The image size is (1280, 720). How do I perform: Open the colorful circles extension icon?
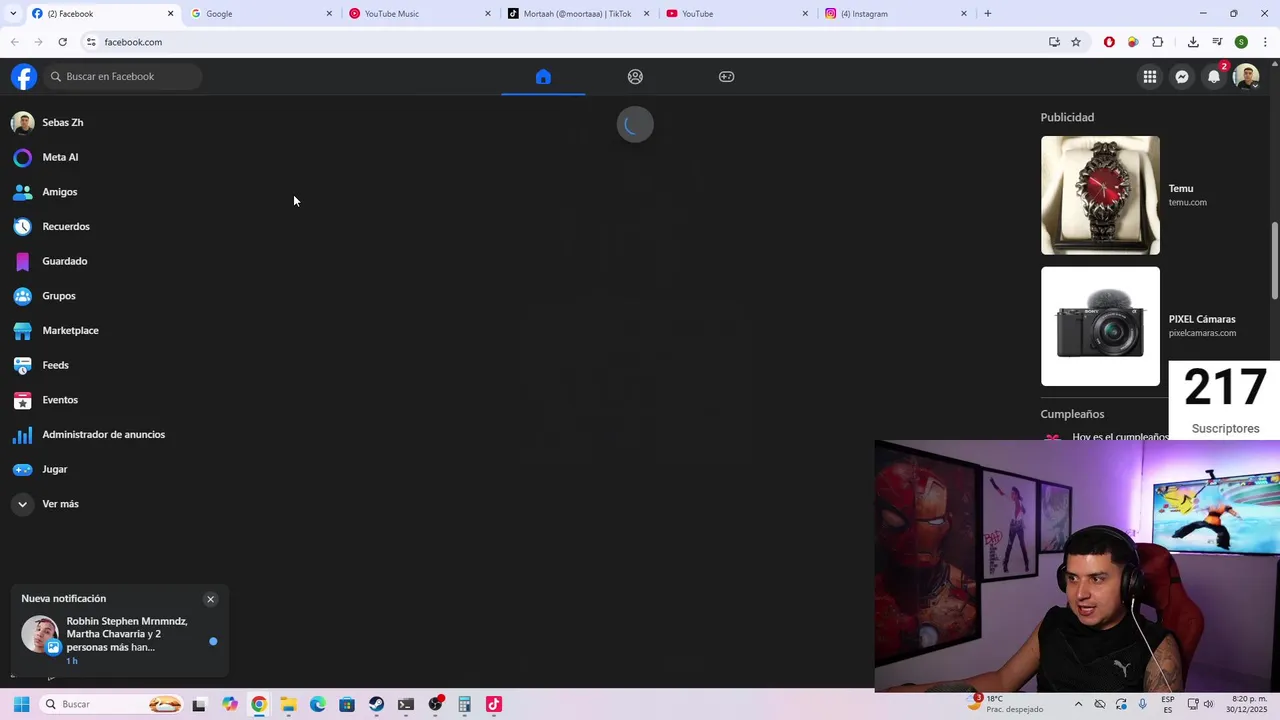pyautogui.click(x=1133, y=42)
